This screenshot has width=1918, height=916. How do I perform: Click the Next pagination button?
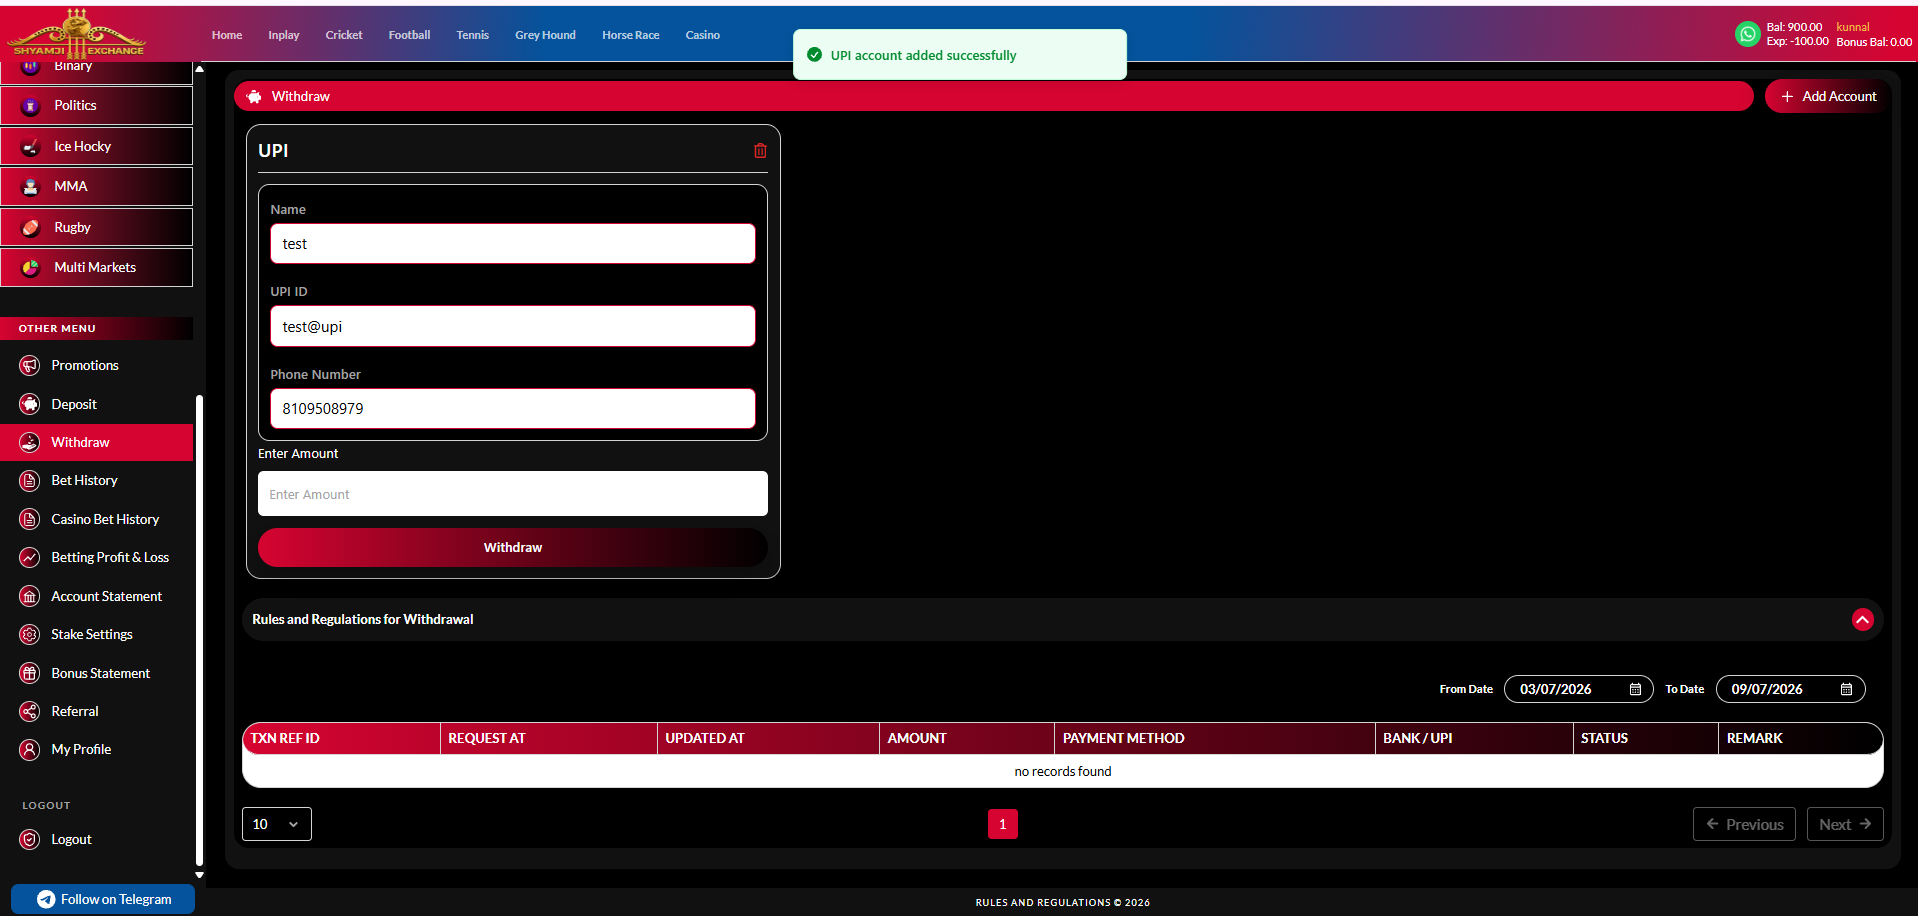tap(1845, 824)
